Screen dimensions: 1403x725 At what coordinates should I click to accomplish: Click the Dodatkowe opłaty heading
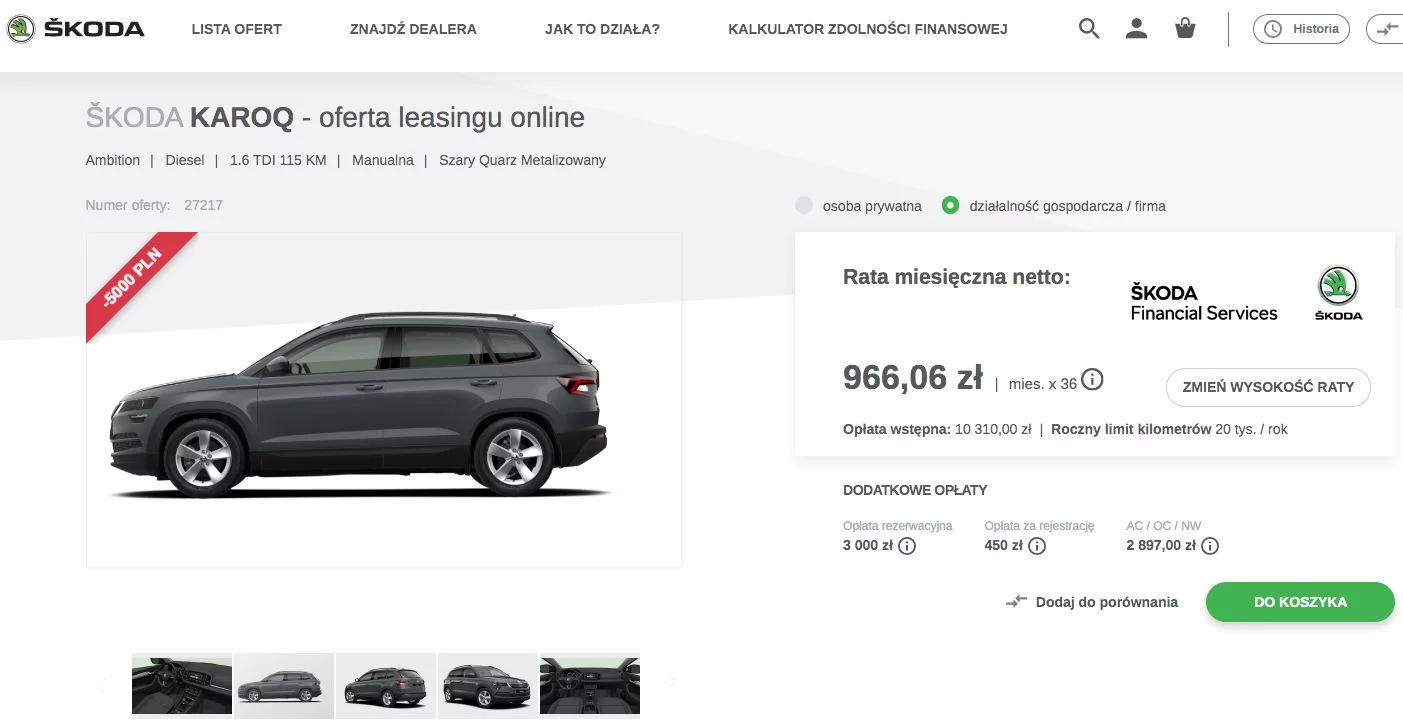[915, 490]
